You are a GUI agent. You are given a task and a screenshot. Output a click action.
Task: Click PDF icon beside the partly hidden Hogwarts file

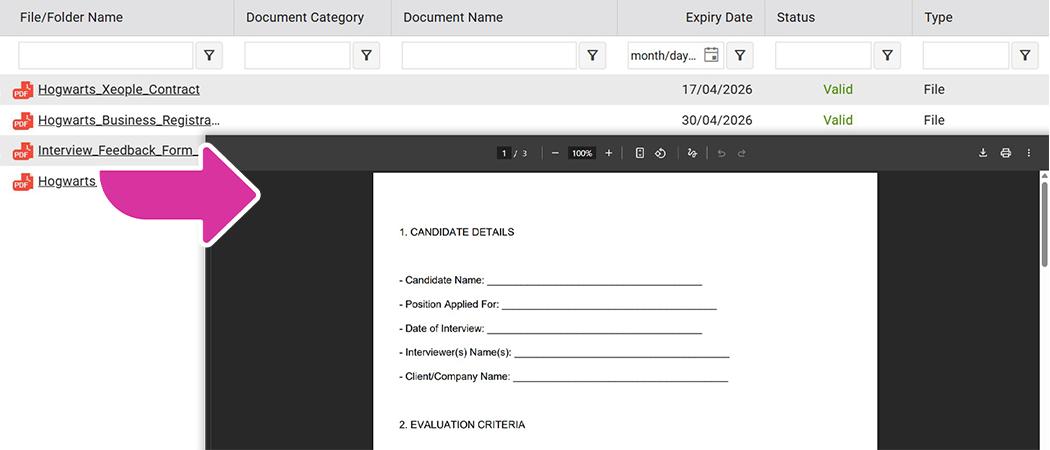(x=23, y=181)
